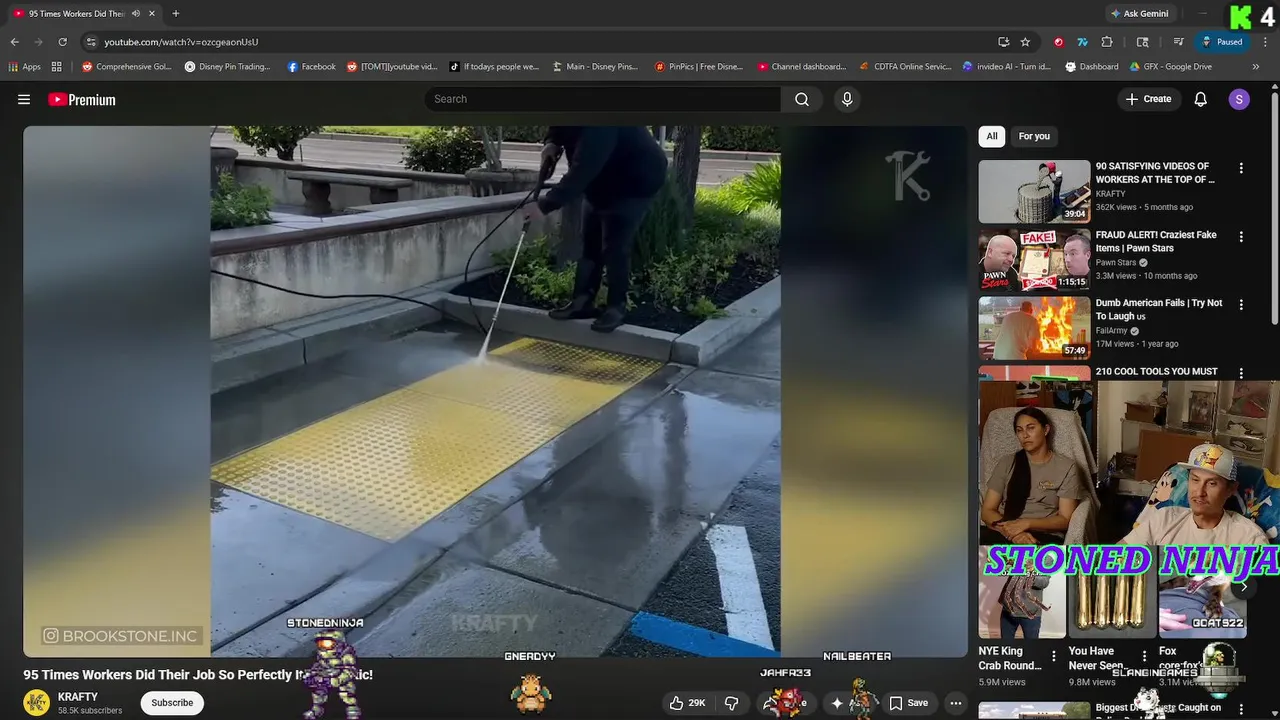This screenshot has height=720, width=1280.
Task: Open options for NYE King Crab short
Action: 1053,657
